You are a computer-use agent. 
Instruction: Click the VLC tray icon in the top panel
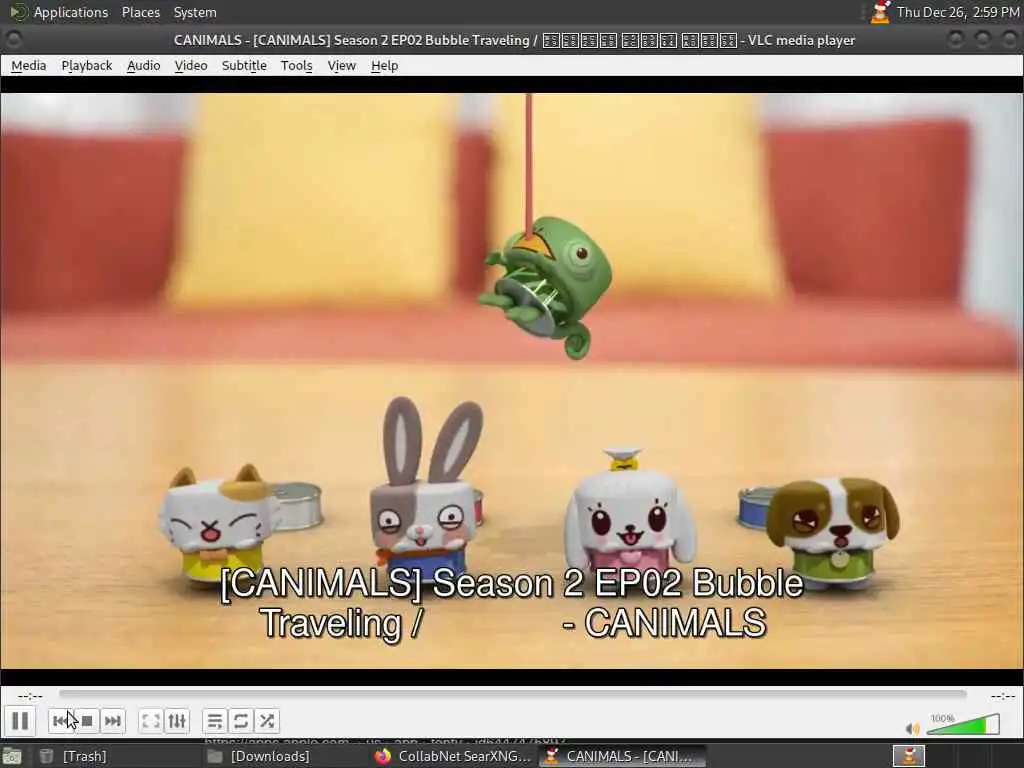[x=880, y=12]
